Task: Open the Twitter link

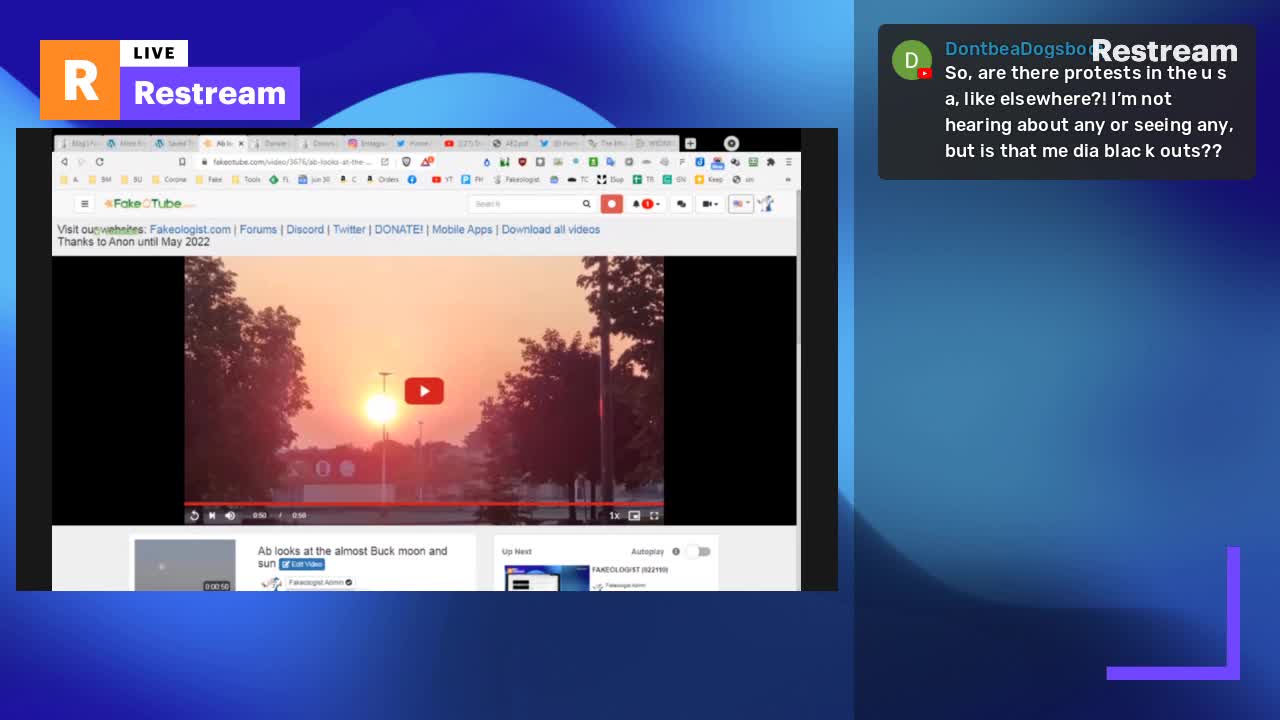Action: point(349,230)
